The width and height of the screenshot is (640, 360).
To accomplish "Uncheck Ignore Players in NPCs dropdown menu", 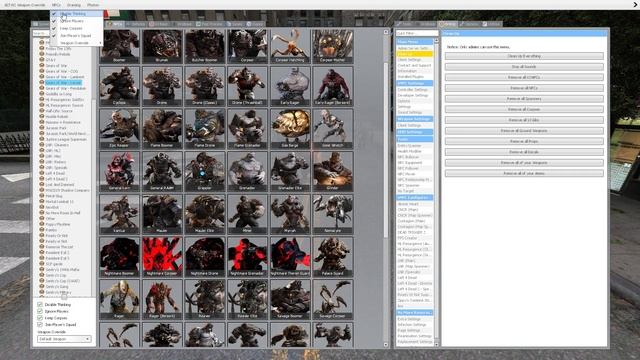I will coord(77,21).
